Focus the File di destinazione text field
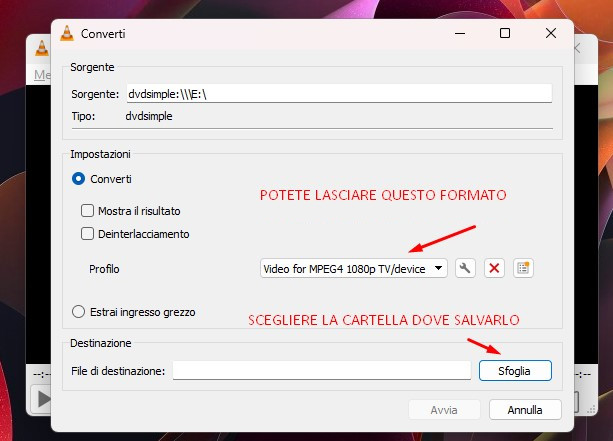 pos(321,371)
